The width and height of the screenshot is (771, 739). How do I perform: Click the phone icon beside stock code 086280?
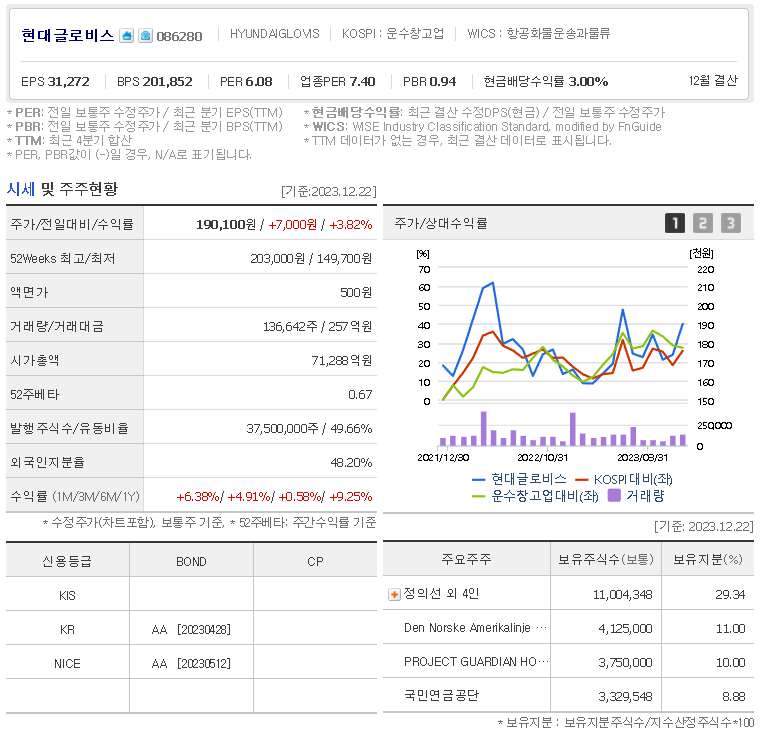pyautogui.click(x=145, y=36)
